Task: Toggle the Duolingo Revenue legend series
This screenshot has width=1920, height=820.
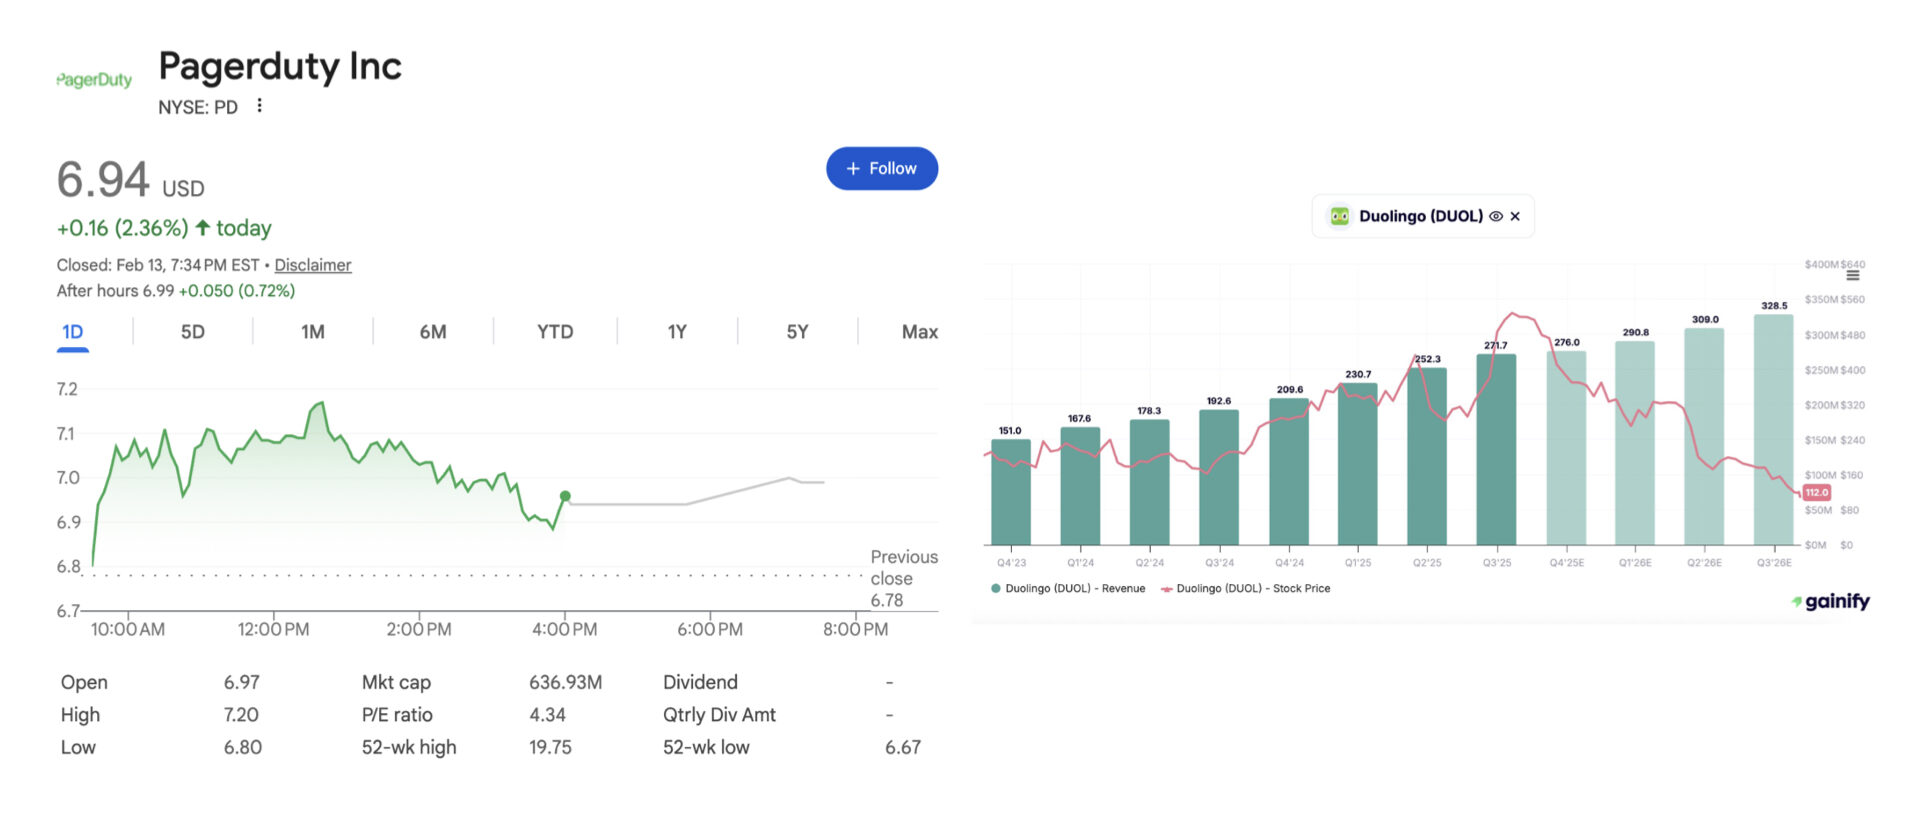Action: 1068,589
